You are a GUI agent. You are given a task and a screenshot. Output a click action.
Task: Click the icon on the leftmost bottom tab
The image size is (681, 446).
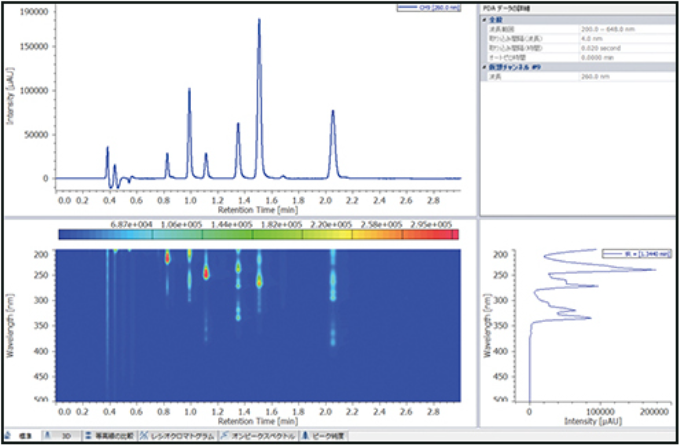[x=8, y=438]
